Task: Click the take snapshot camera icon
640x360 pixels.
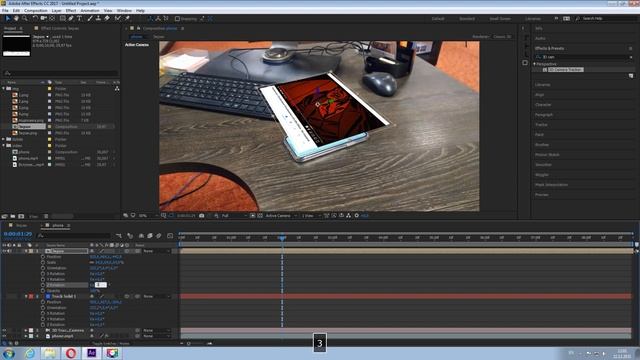Action: pyautogui.click(x=202, y=216)
